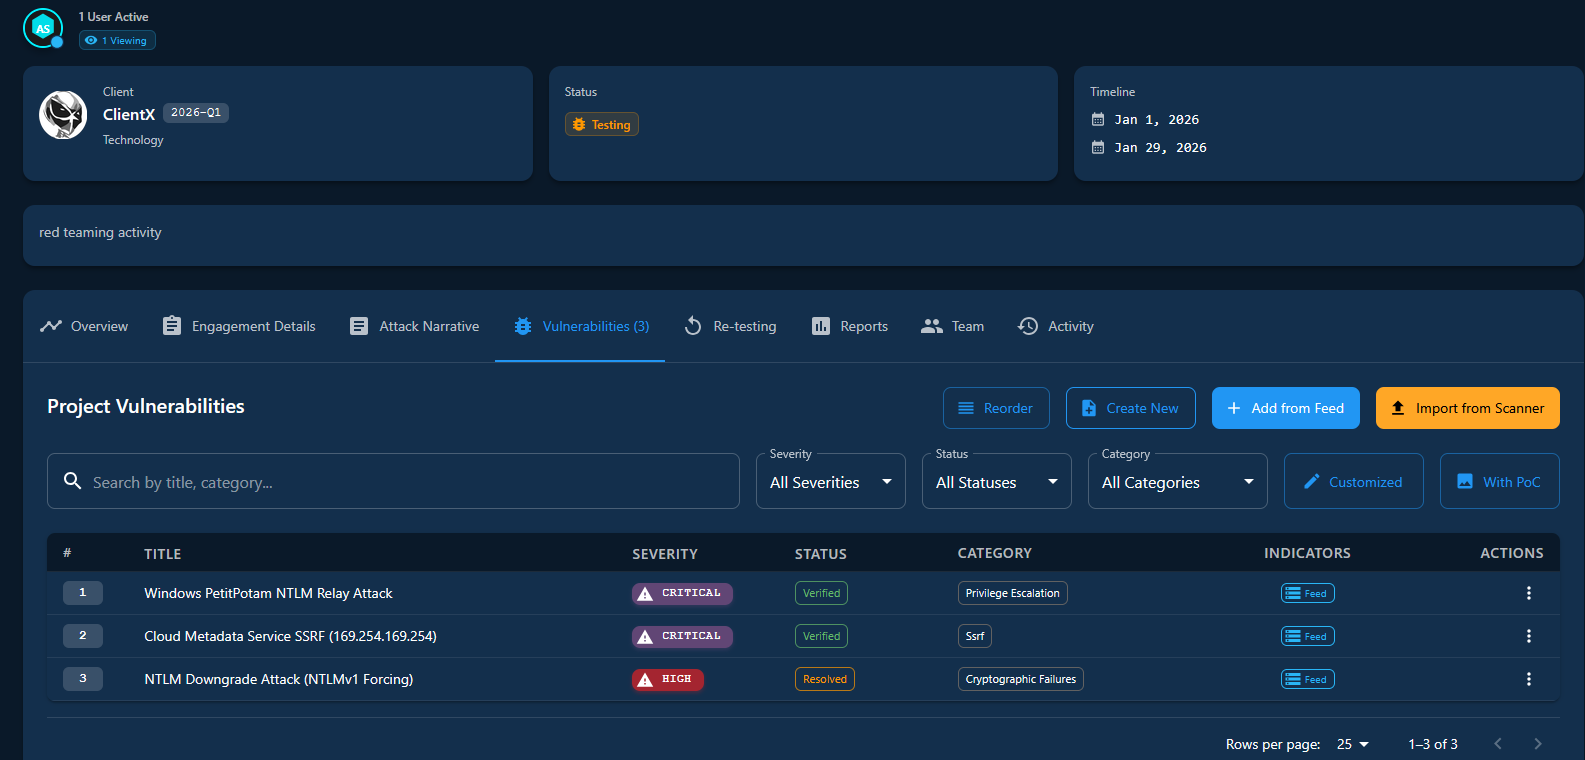Click the CATEGORY column header
The height and width of the screenshot is (760, 1585).
point(995,554)
